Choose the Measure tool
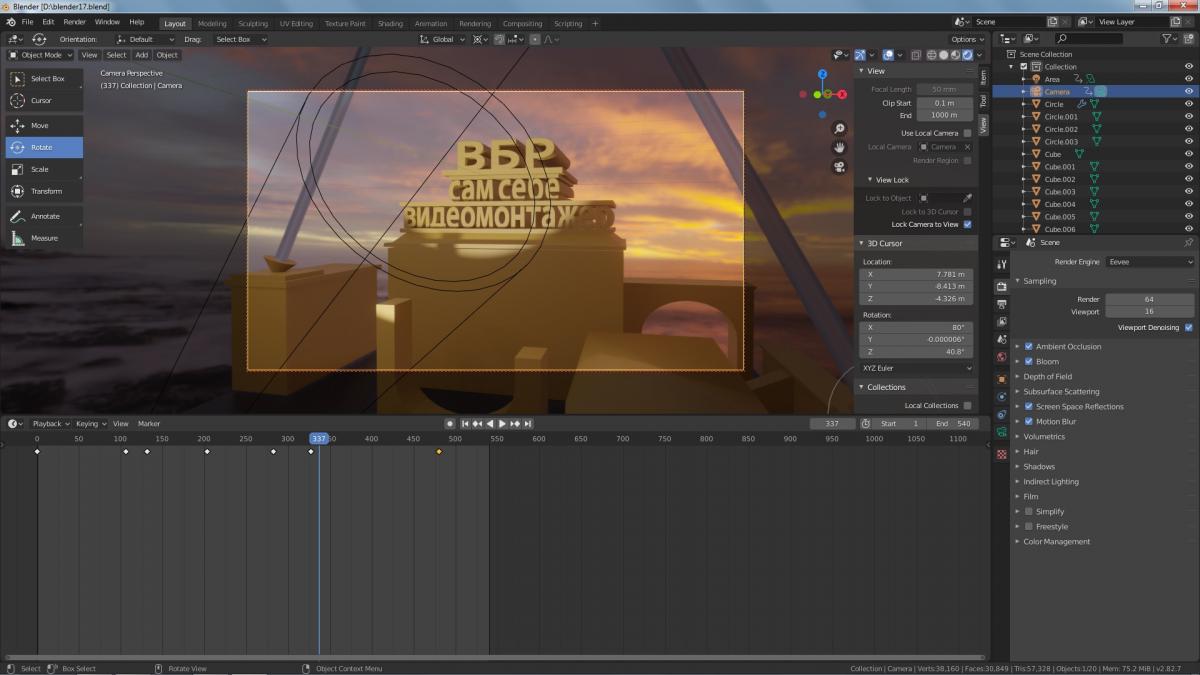Viewport: 1200px width, 675px height. tap(43, 238)
